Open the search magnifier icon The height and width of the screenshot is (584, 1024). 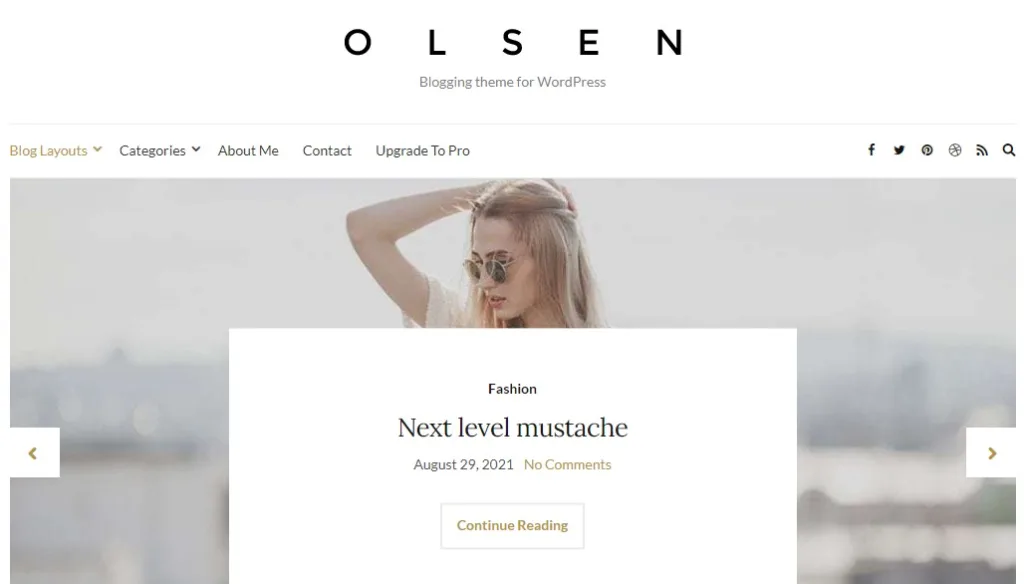(x=1009, y=150)
